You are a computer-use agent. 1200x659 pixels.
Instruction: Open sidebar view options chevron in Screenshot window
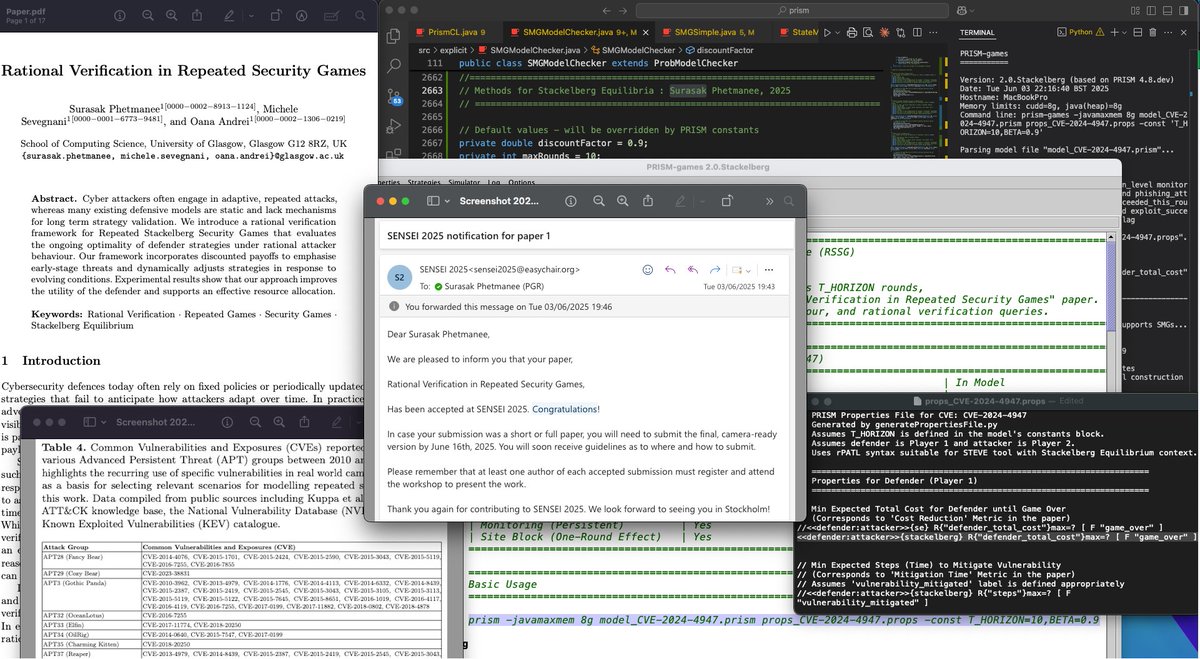pyautogui.click(x=447, y=201)
